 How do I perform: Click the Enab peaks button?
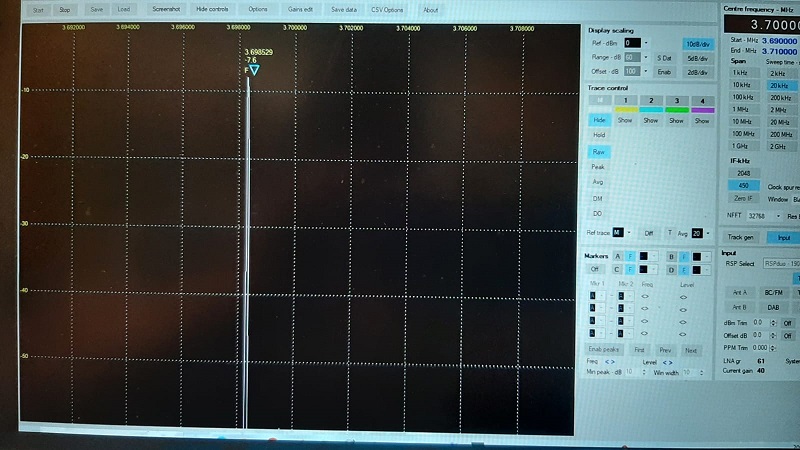point(603,350)
